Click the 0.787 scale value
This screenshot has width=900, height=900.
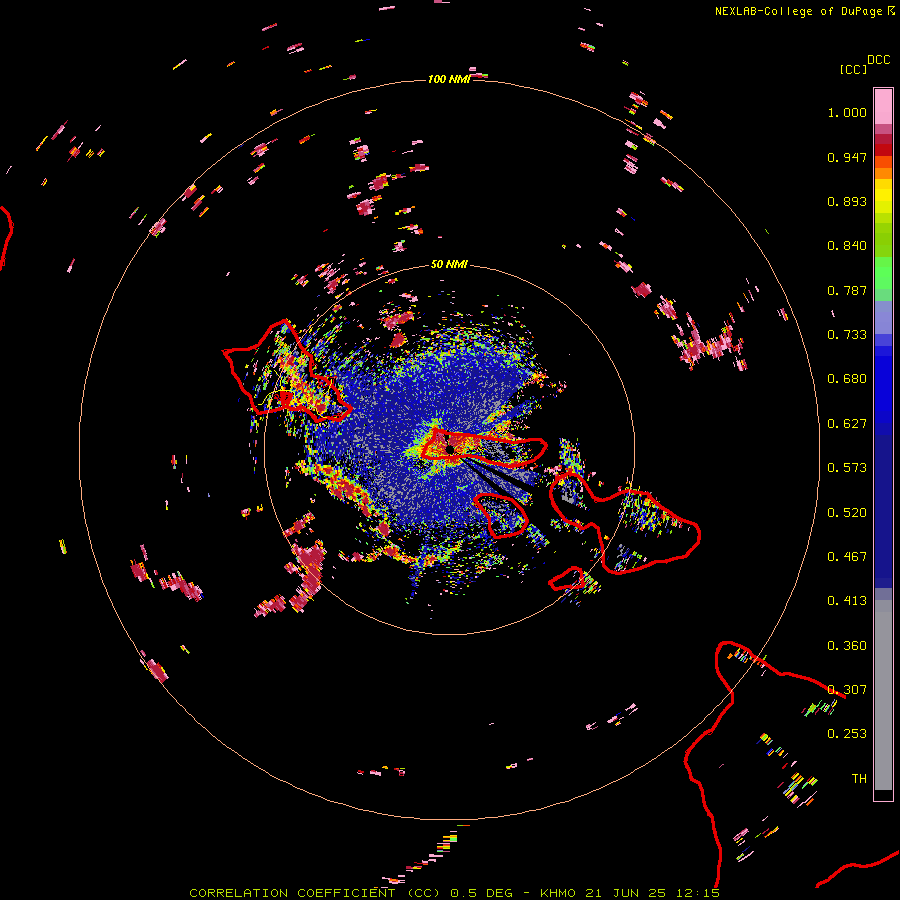847,290
